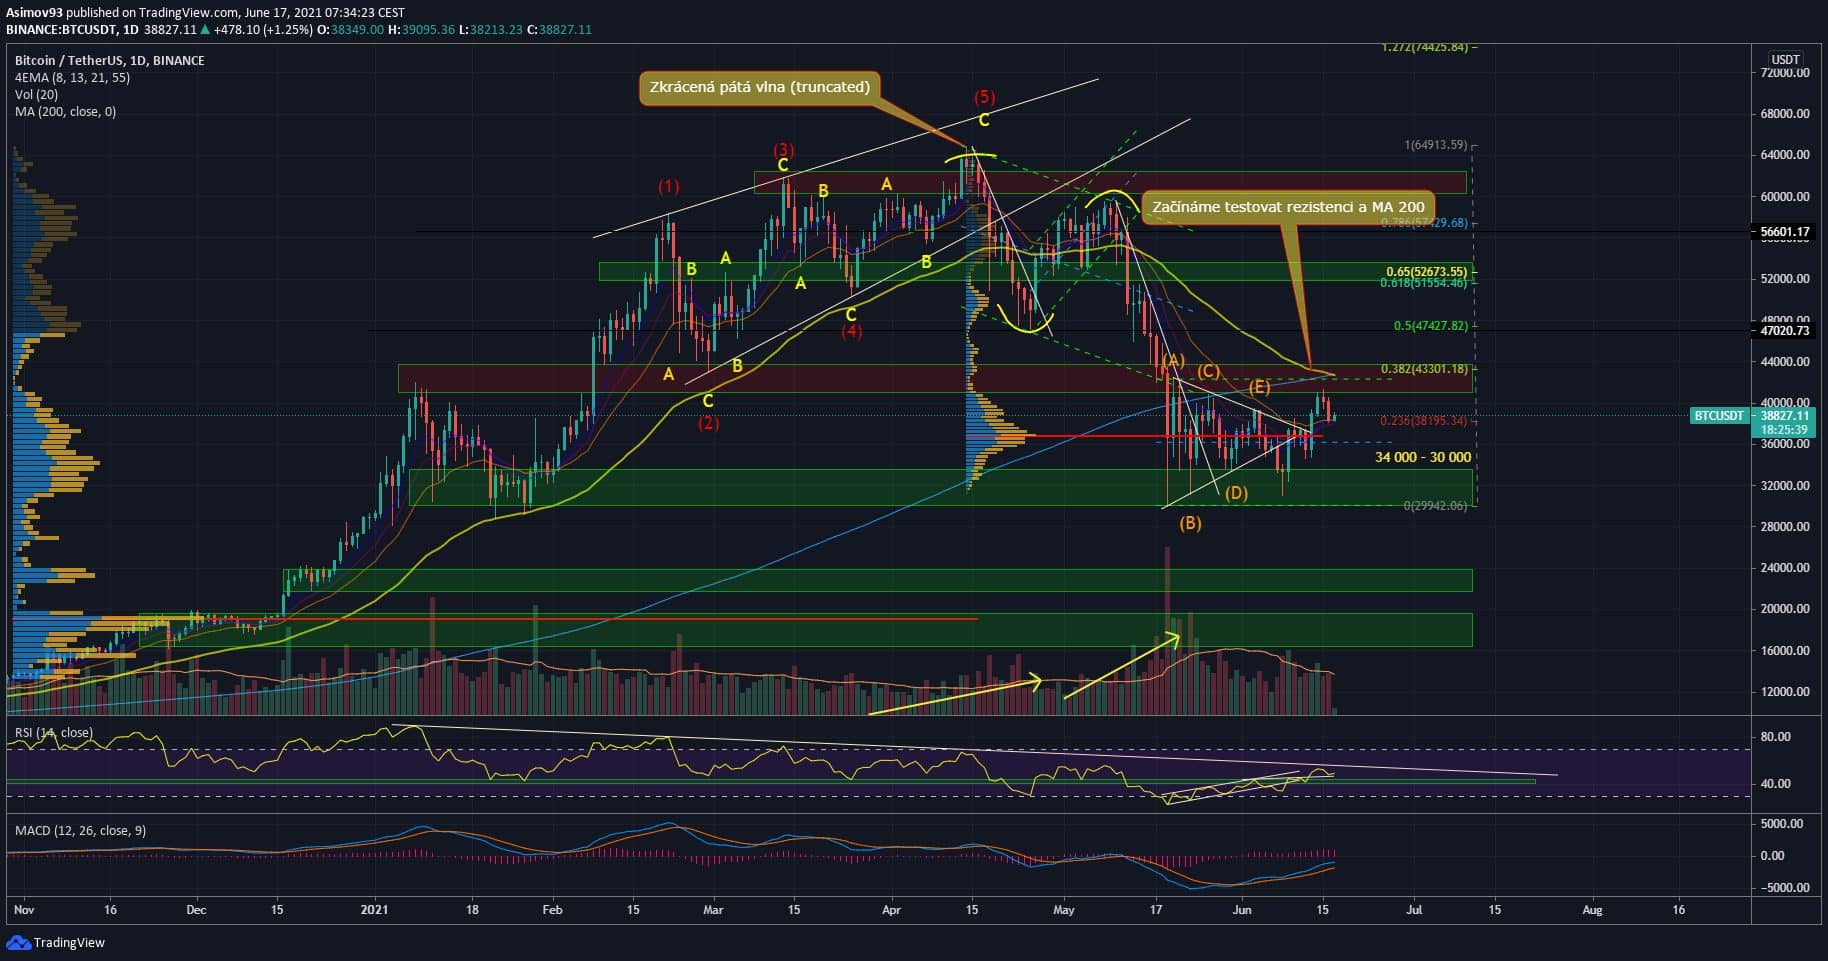The image size is (1828, 961).
Task: Select the 0.786(57429.68) Fibonacci level label
Action: 1424,222
